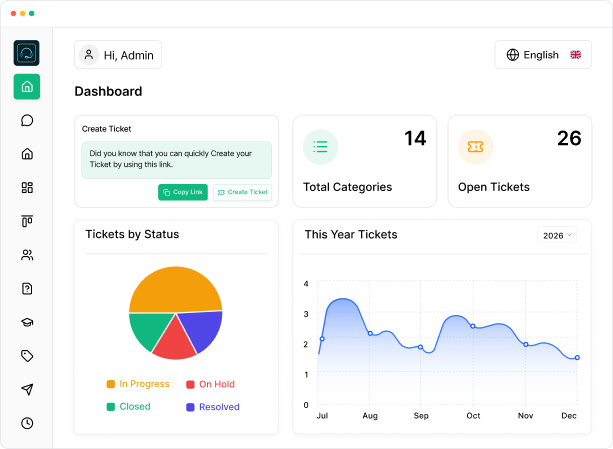Click the number 26 count
The width and height of the screenshot is (613, 449).
[569, 139]
